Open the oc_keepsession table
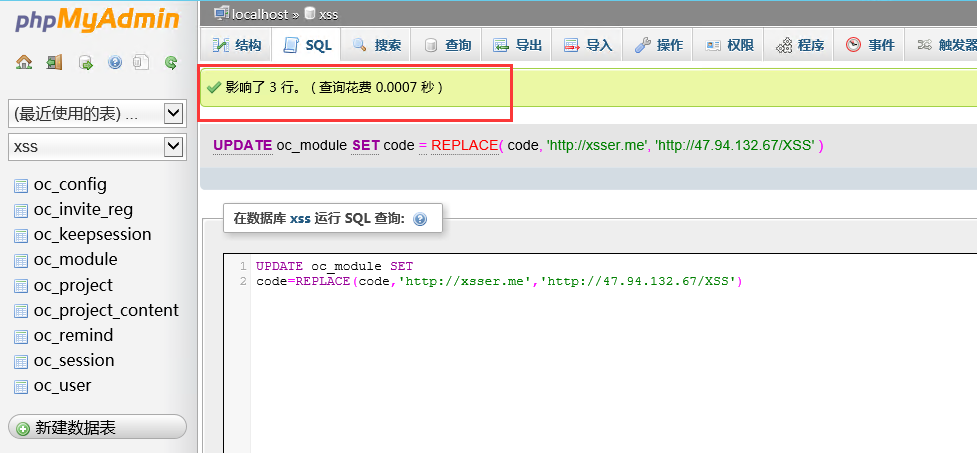The image size is (977, 453). point(92,235)
